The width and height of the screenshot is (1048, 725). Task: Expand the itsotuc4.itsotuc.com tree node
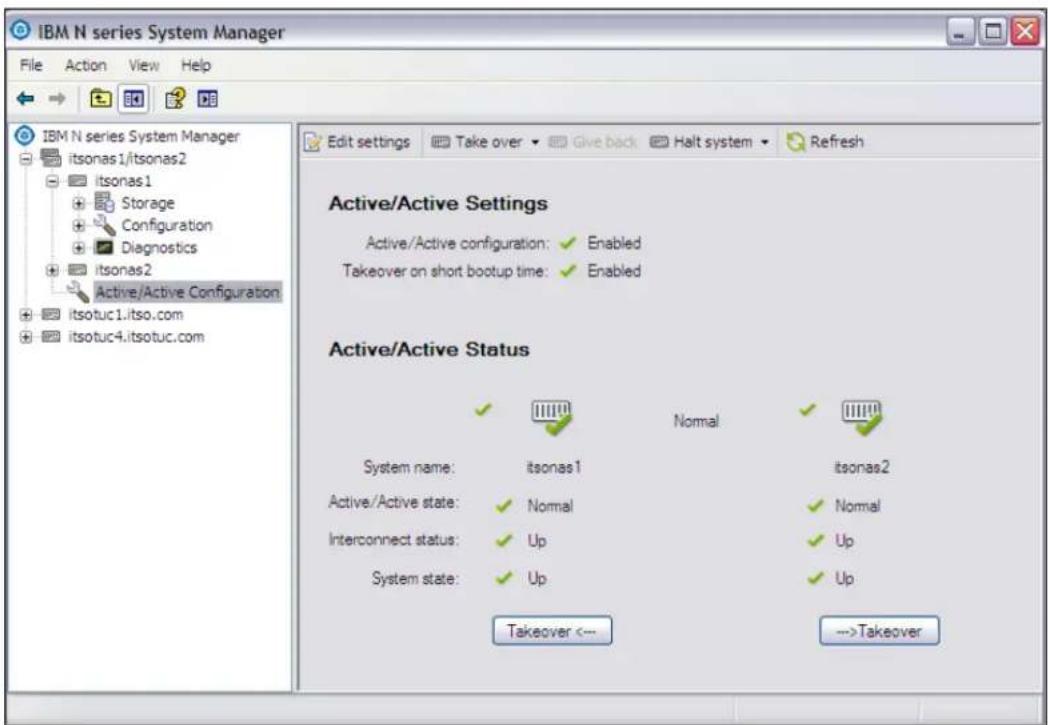(x=26, y=337)
